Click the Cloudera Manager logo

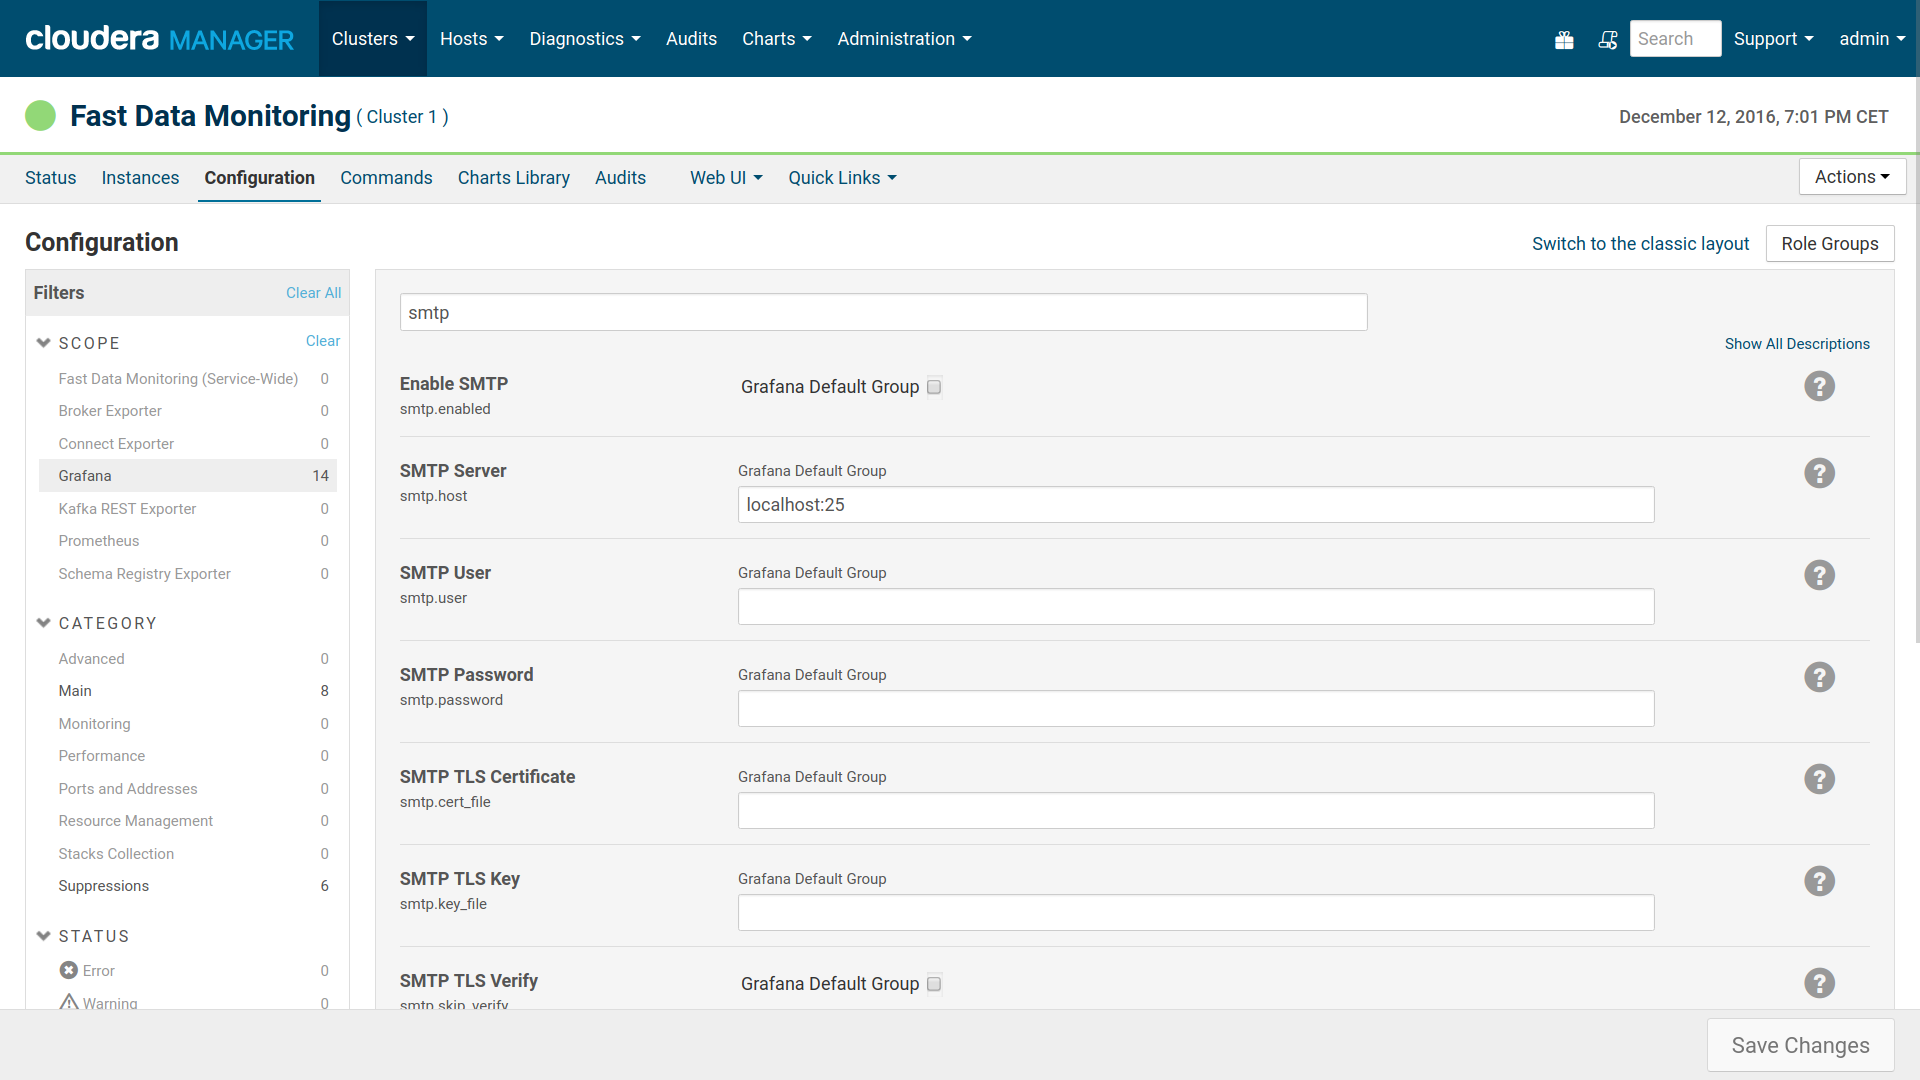[159, 39]
